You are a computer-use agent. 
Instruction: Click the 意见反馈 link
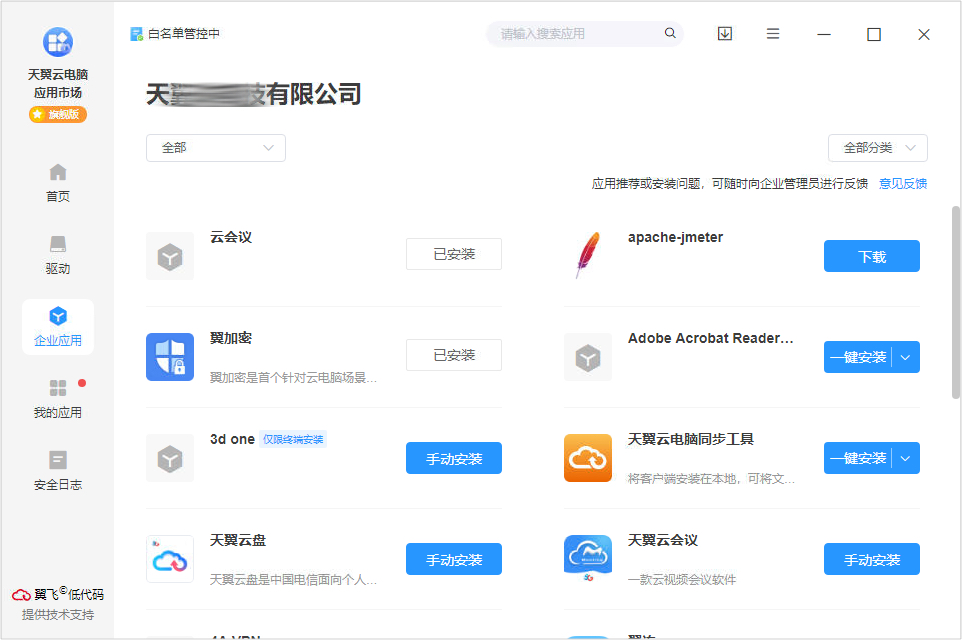pyautogui.click(x=902, y=183)
